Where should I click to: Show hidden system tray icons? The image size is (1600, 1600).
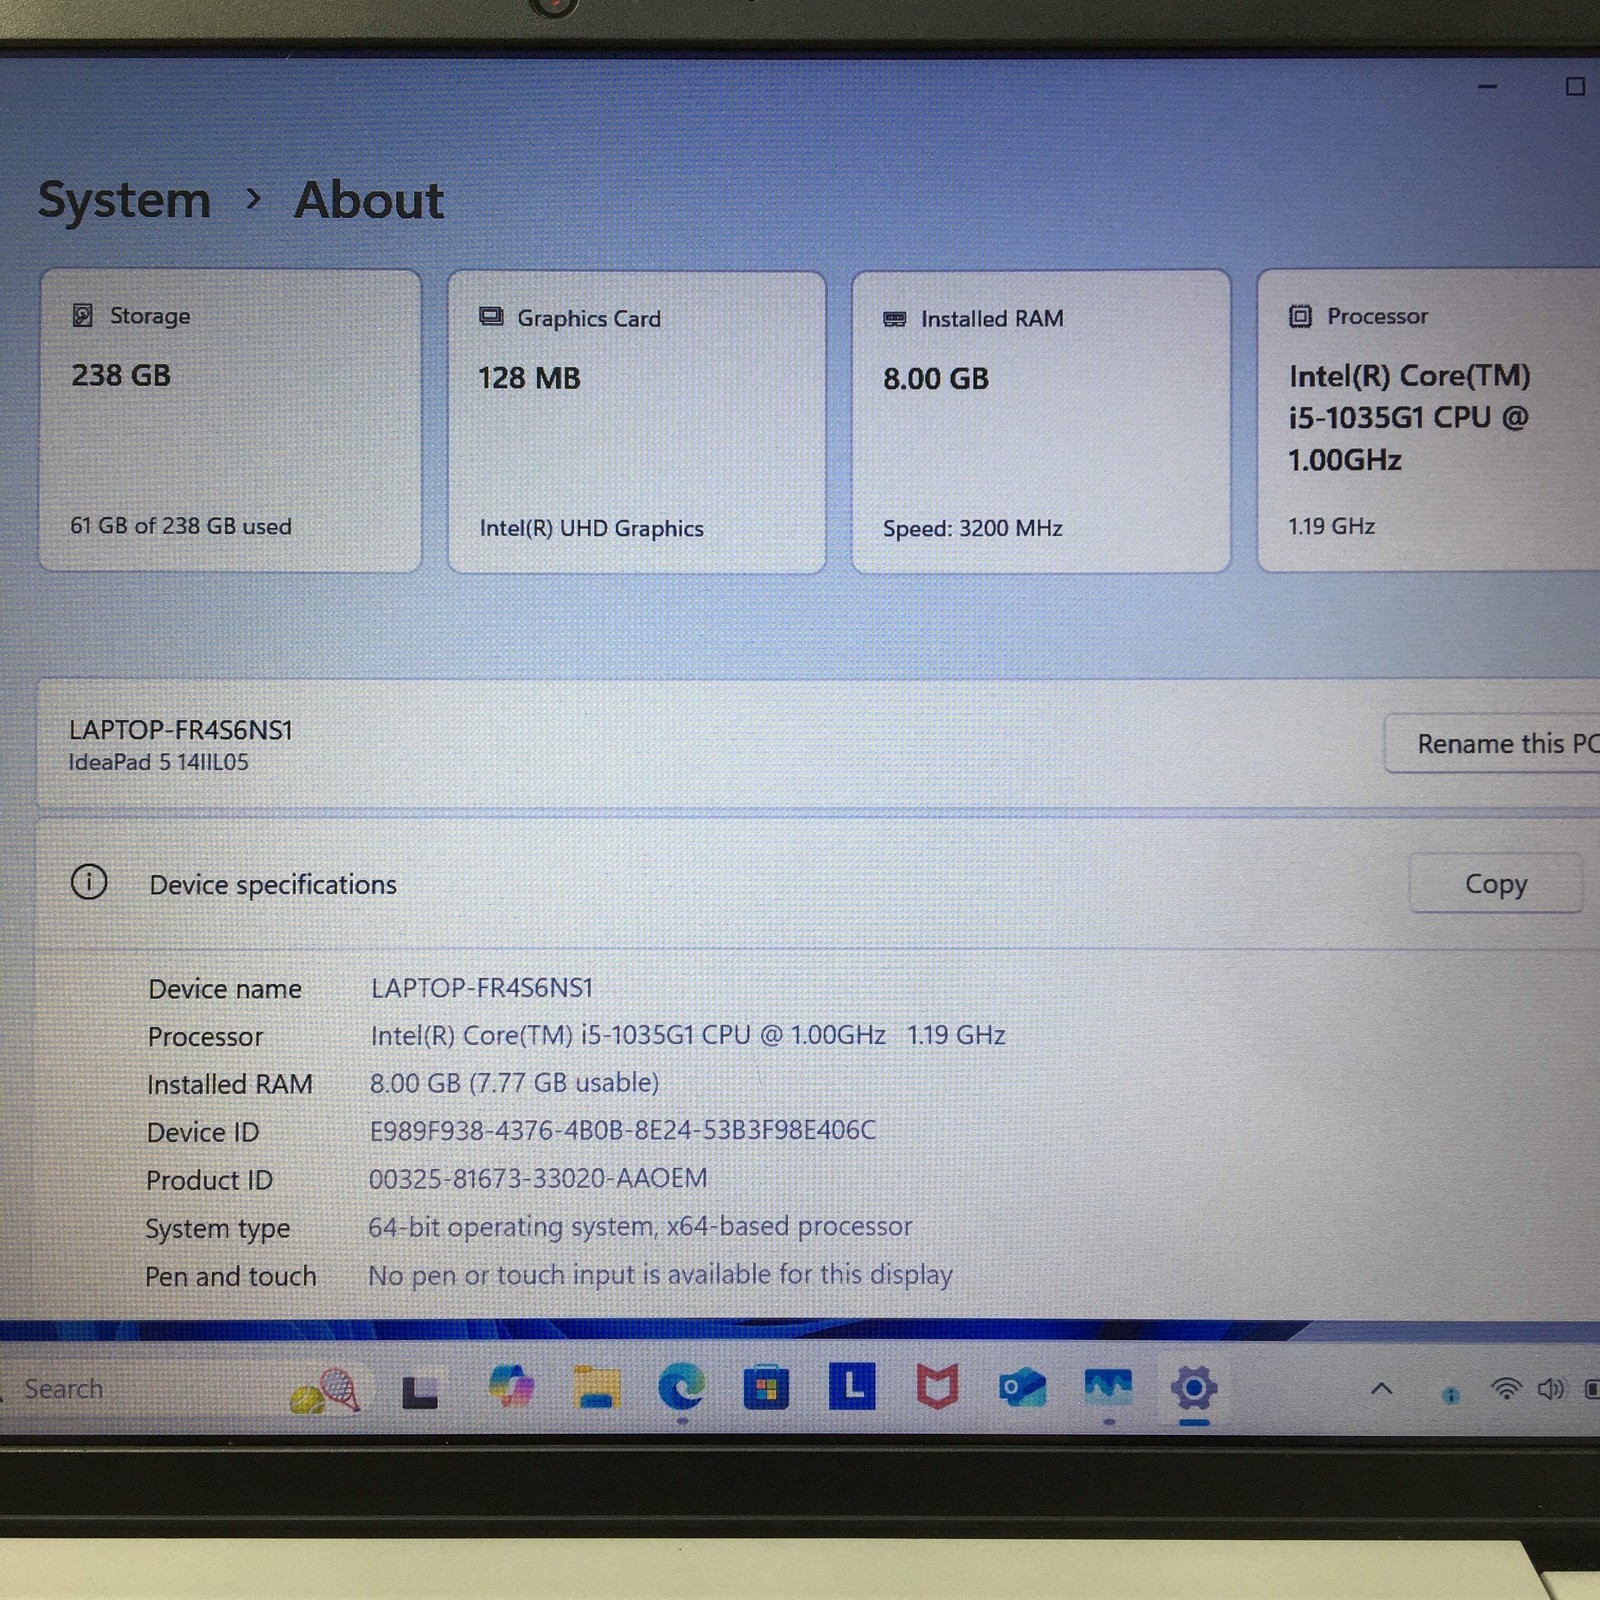pyautogui.click(x=1381, y=1388)
